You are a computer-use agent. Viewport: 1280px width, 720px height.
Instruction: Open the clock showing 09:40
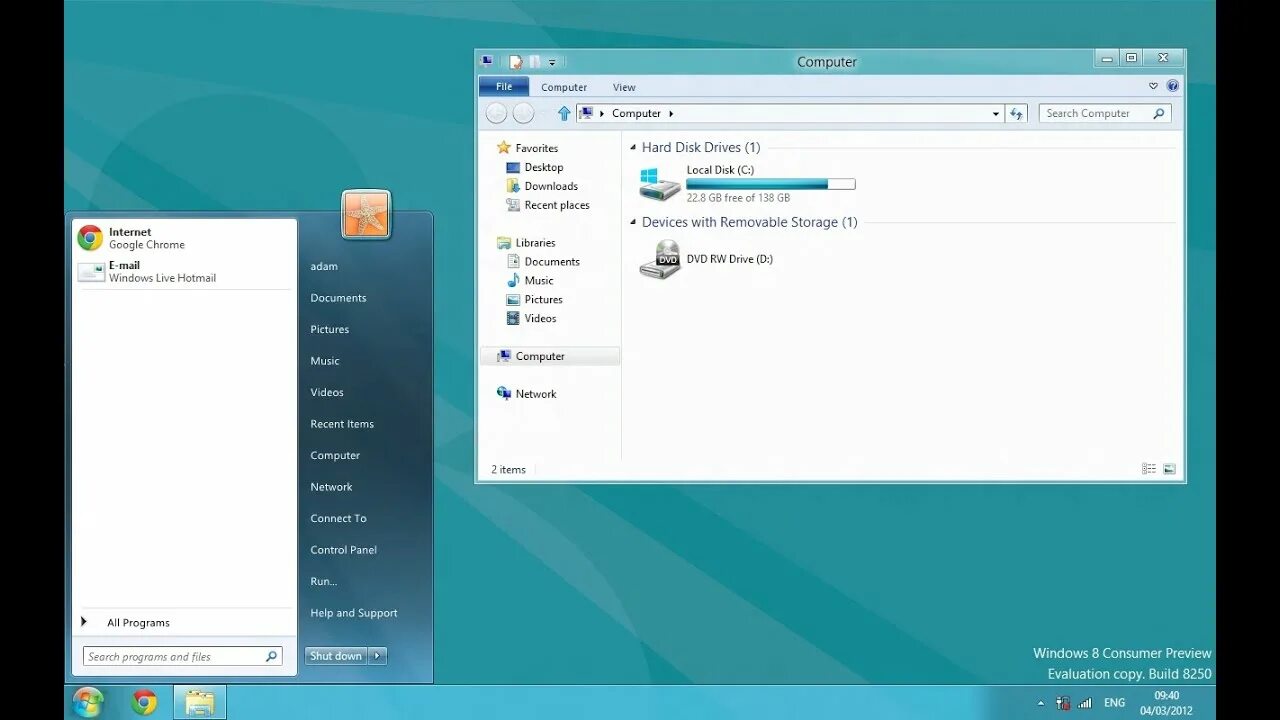(1167, 703)
